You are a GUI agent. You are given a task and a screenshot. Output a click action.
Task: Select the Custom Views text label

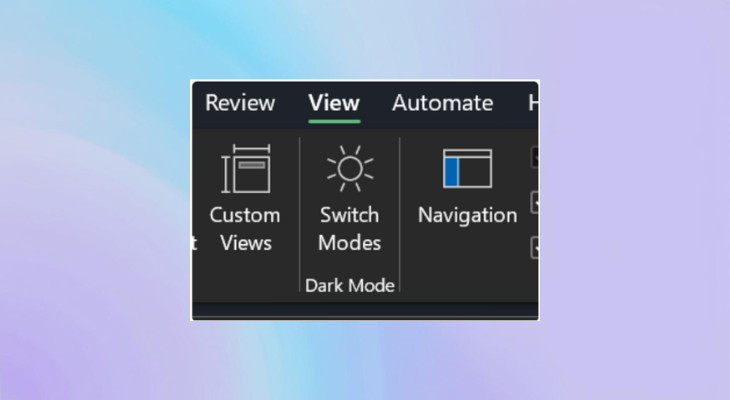(245, 229)
